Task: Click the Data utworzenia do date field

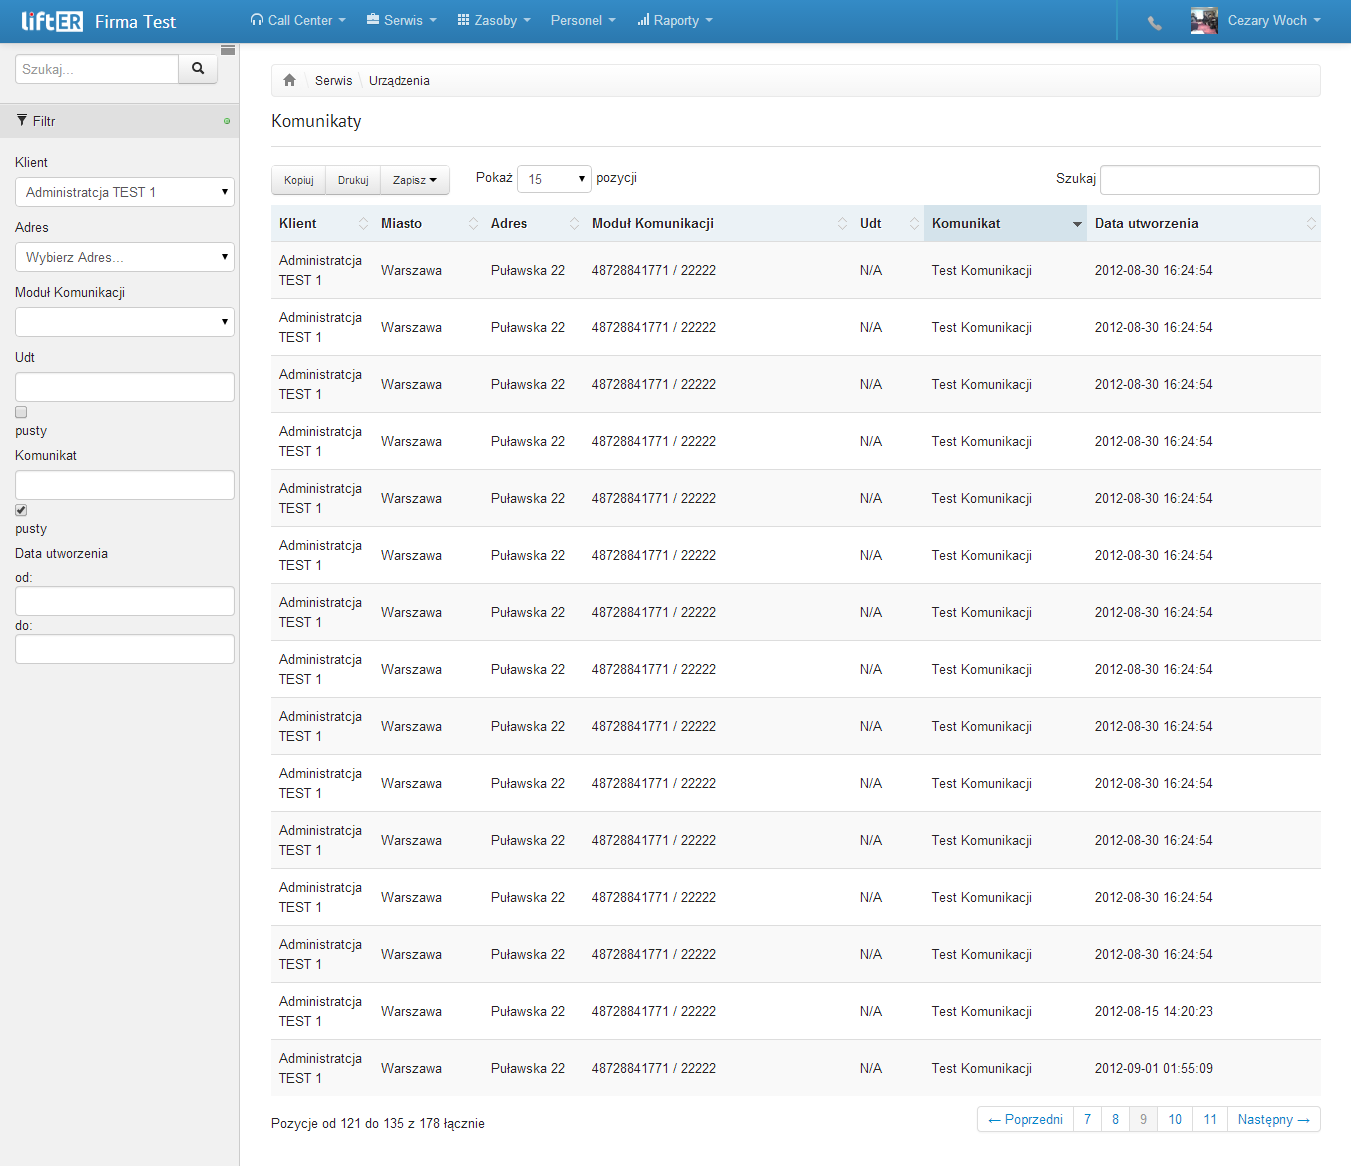Action: [125, 649]
